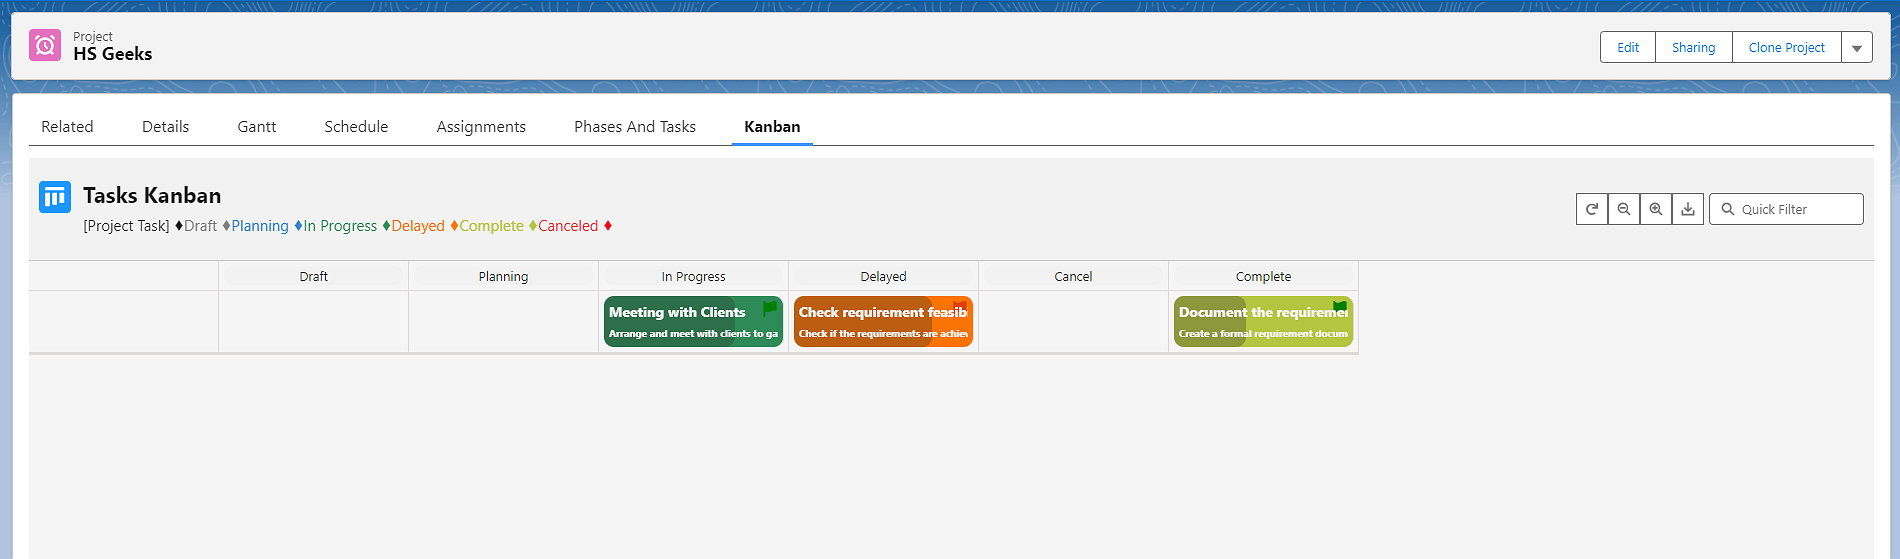Open the Meeting with Clients task card
Viewport: 1900px width, 559px height.
(680, 322)
